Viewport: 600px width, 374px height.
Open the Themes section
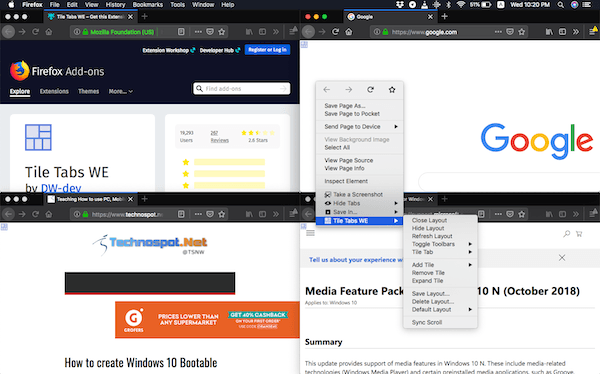[88, 91]
